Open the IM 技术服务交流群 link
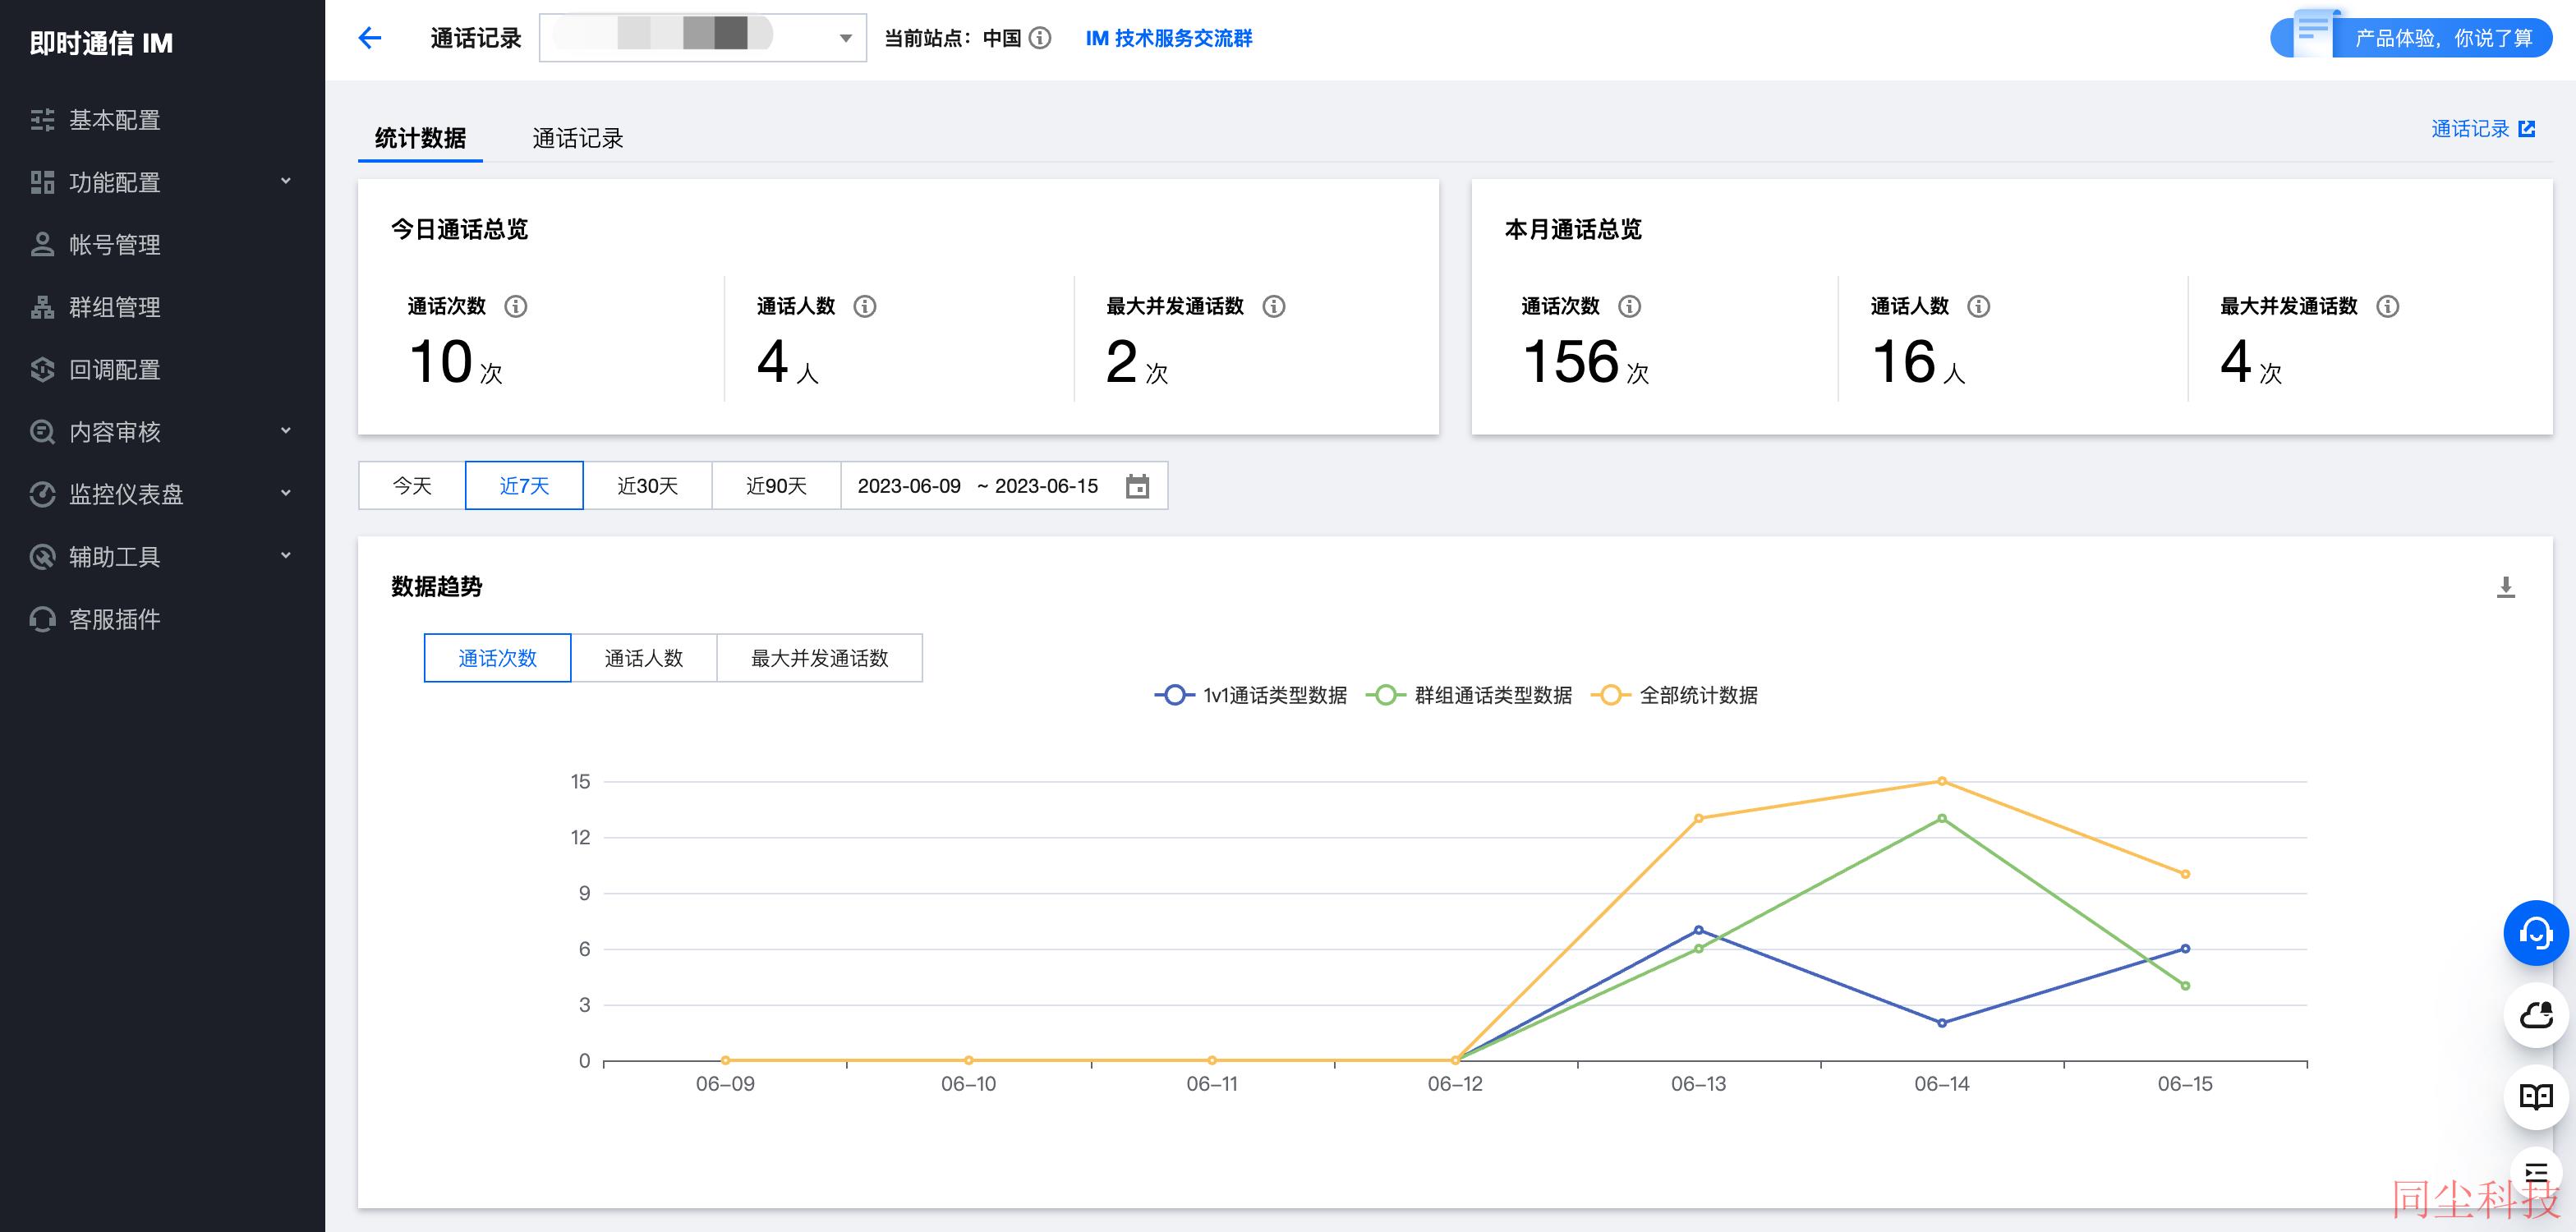The height and width of the screenshot is (1232, 2576). point(1168,38)
